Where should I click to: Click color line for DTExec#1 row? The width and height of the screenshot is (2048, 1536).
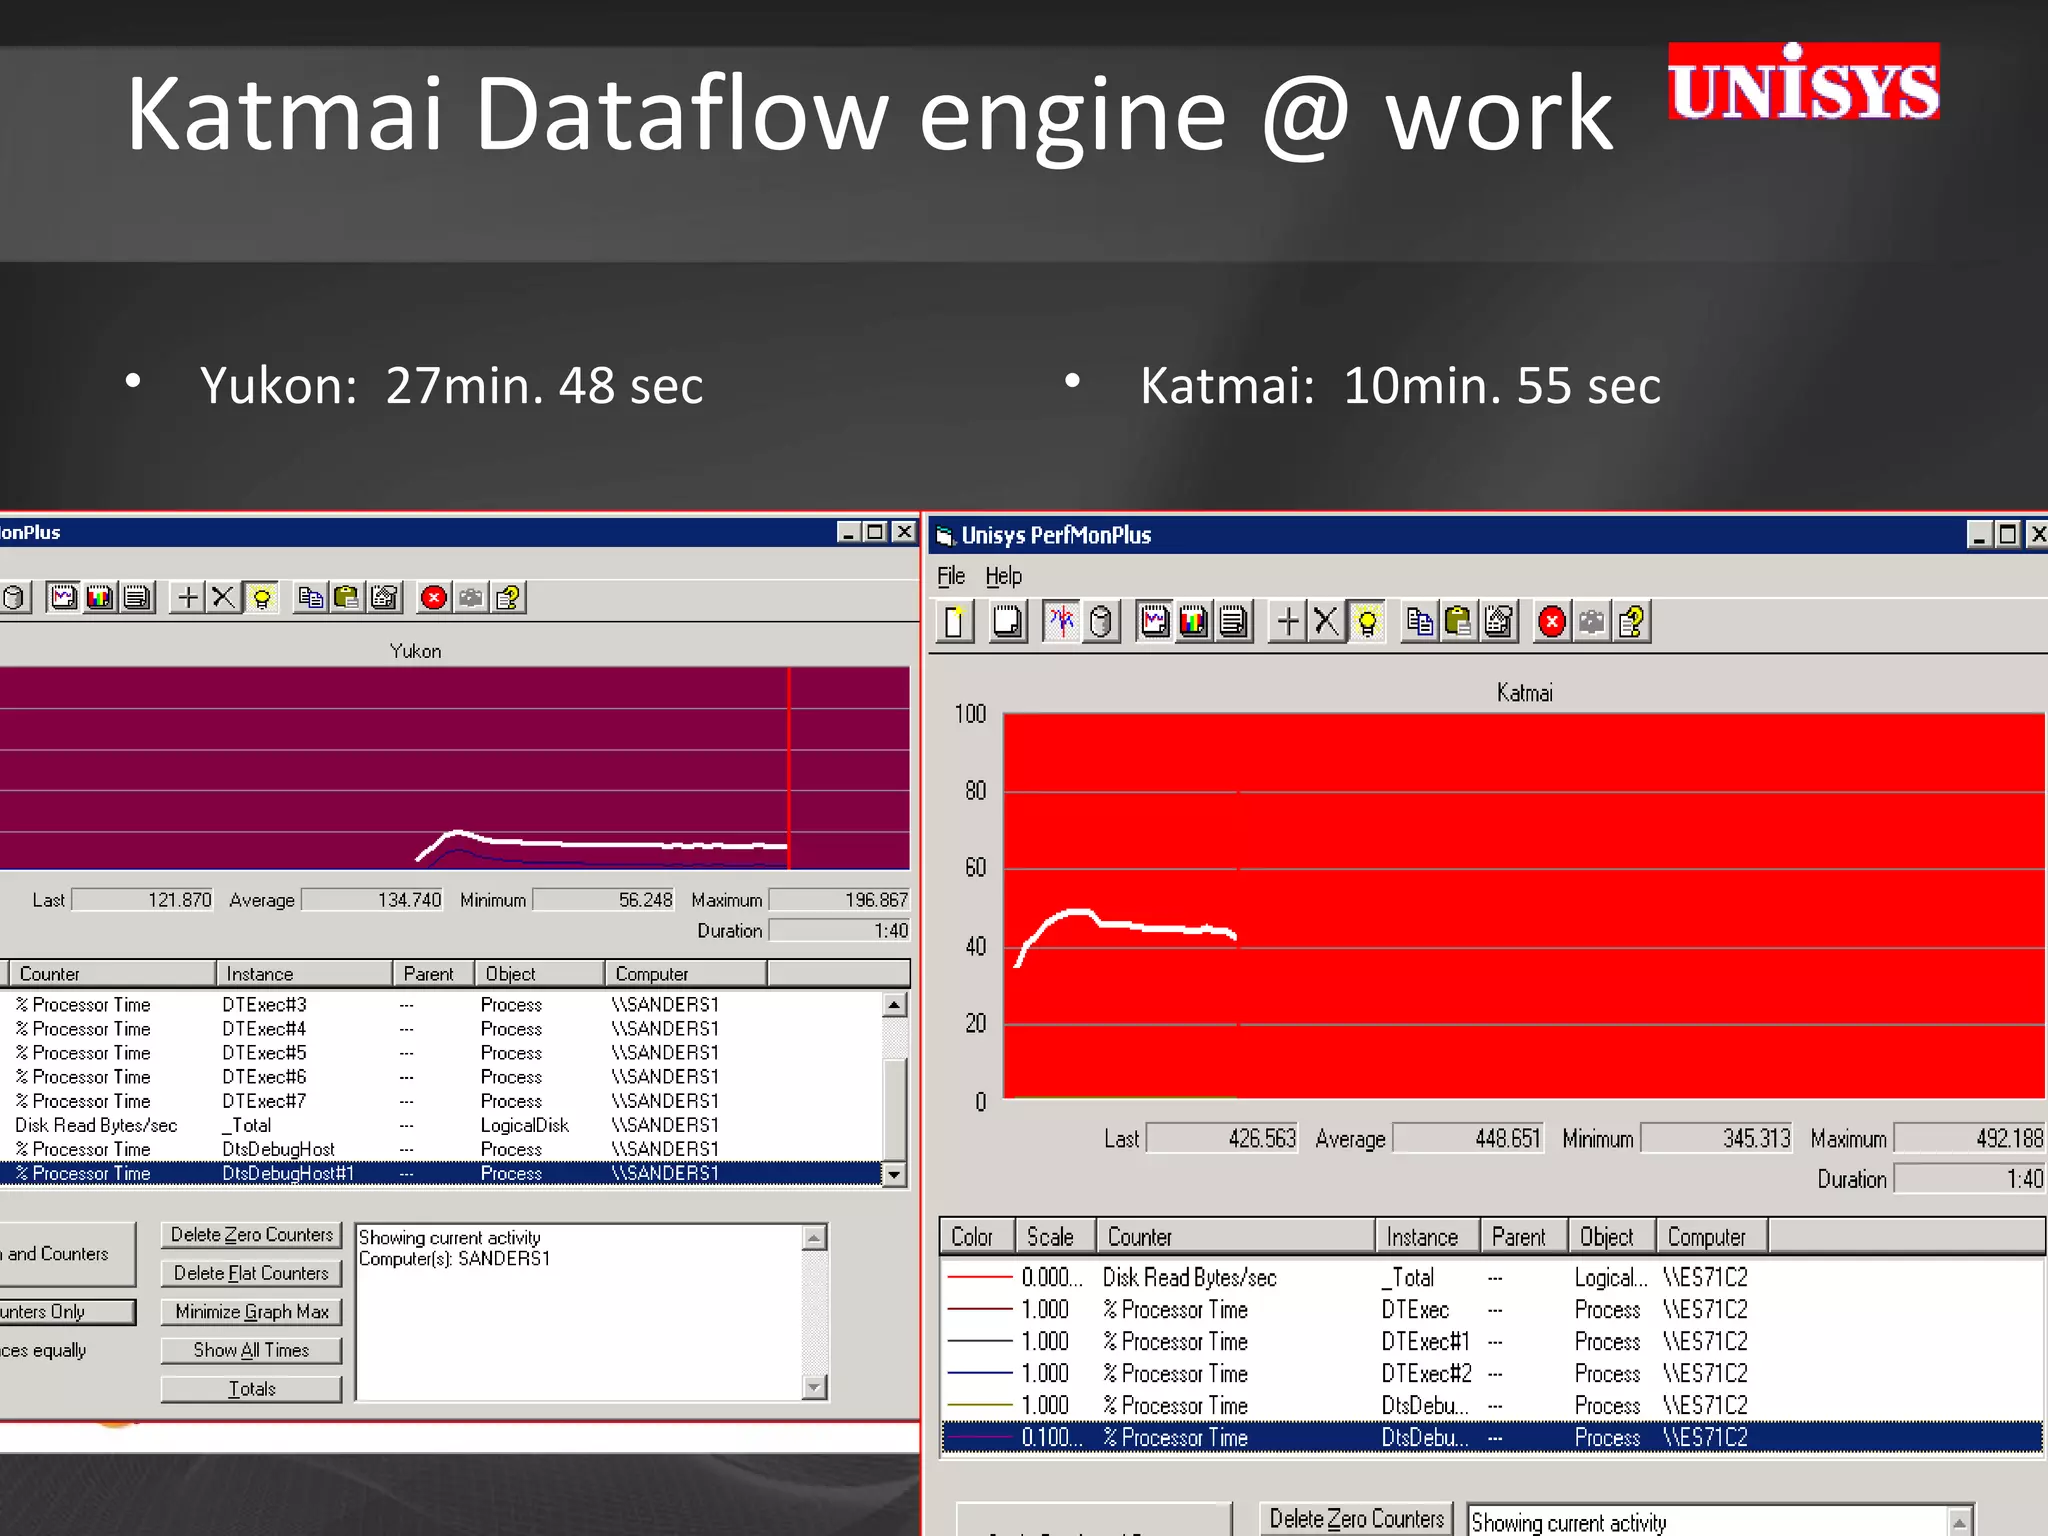click(x=979, y=1342)
